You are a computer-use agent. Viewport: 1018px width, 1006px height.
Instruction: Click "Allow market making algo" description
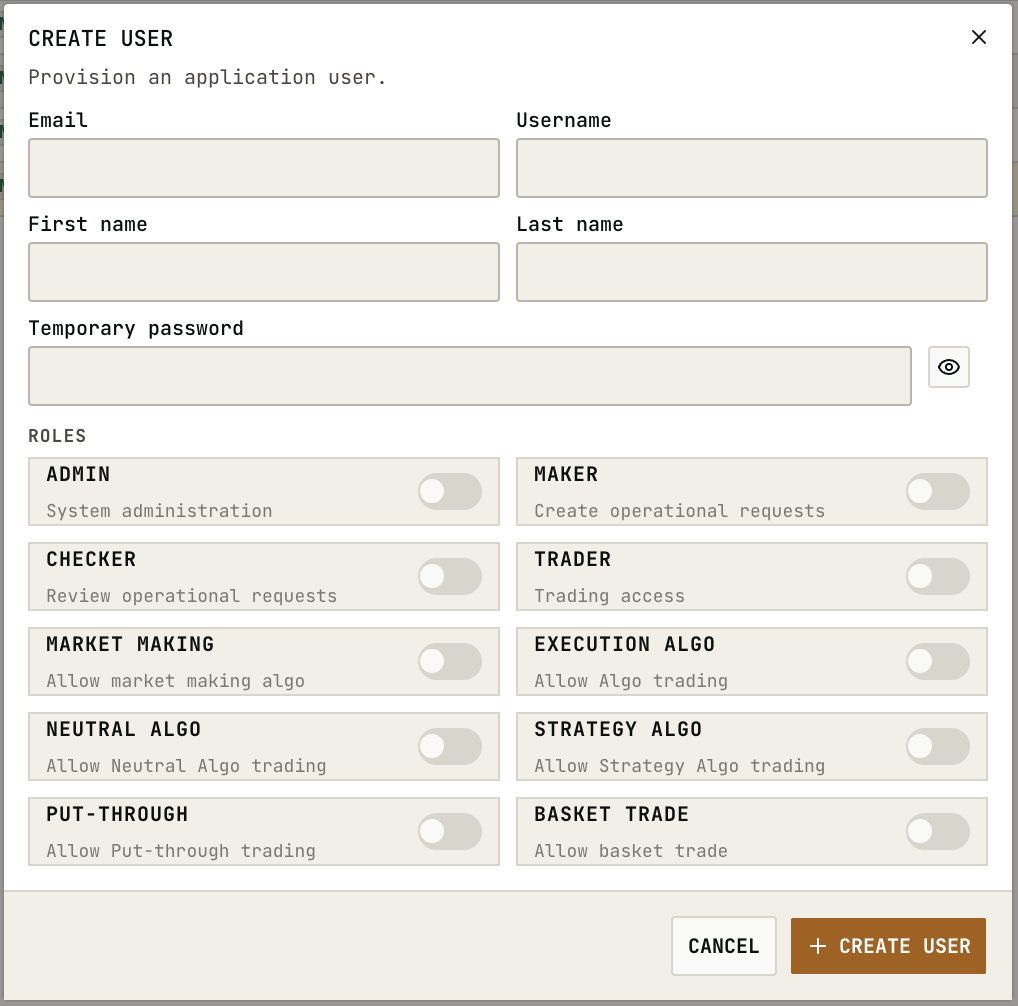tap(175, 681)
